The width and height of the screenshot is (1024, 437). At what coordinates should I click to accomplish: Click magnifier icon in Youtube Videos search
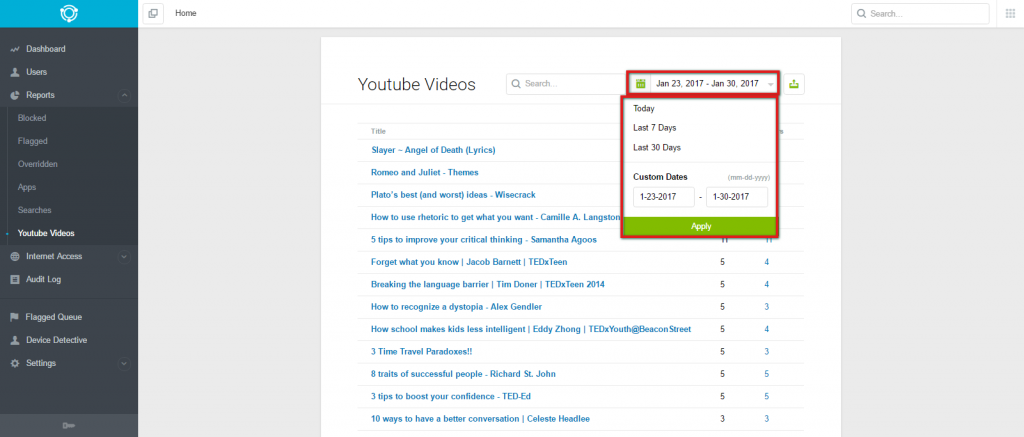(516, 84)
